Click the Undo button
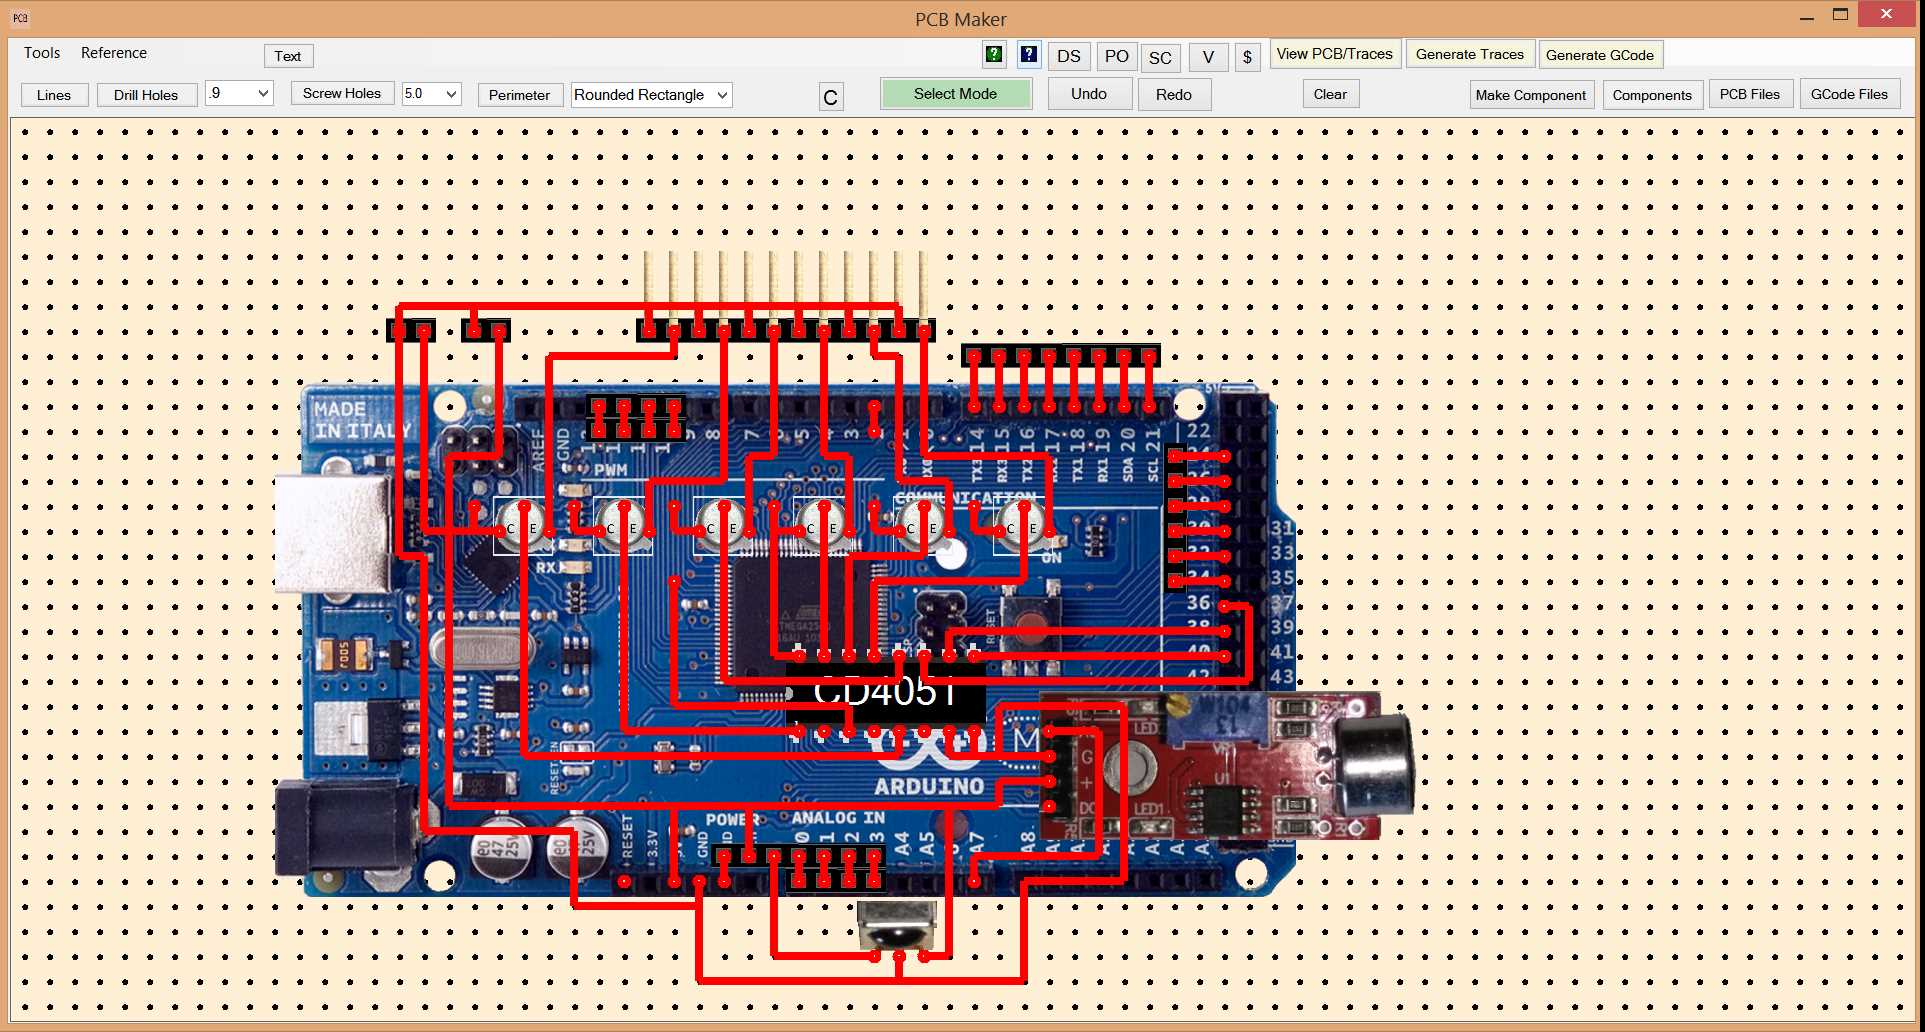 [x=1089, y=94]
